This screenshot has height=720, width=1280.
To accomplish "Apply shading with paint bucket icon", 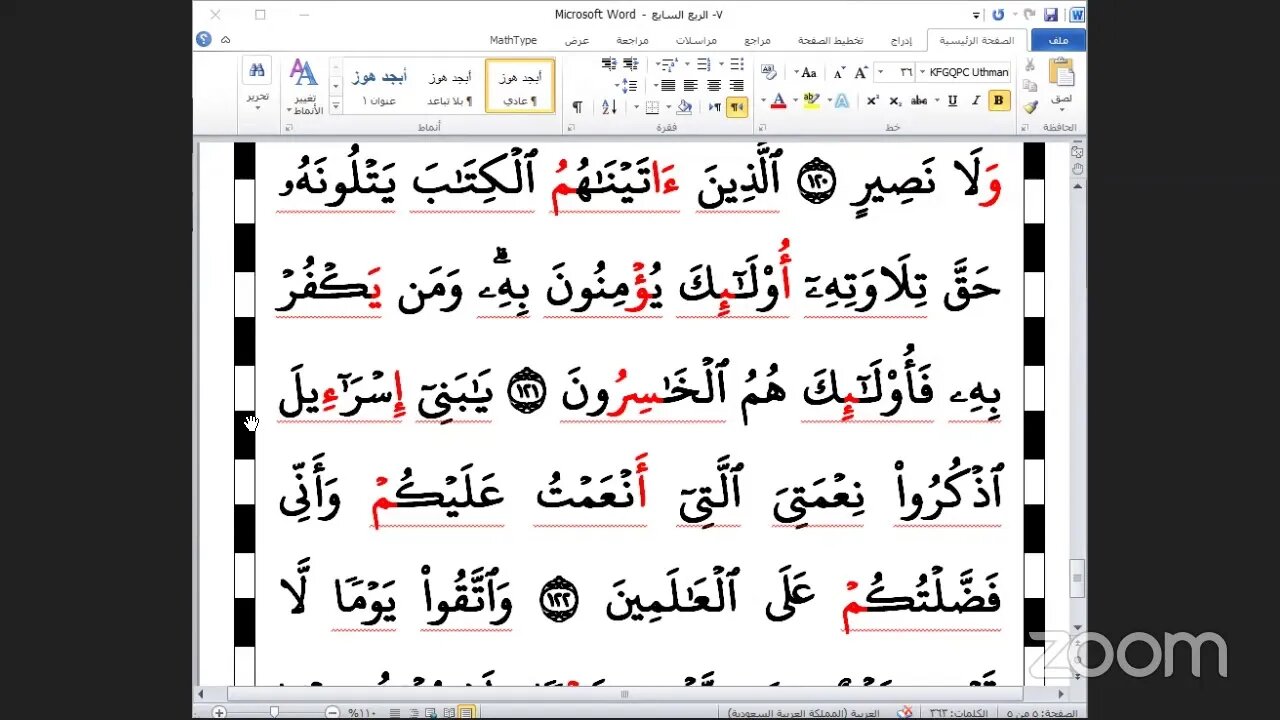I will point(684,107).
